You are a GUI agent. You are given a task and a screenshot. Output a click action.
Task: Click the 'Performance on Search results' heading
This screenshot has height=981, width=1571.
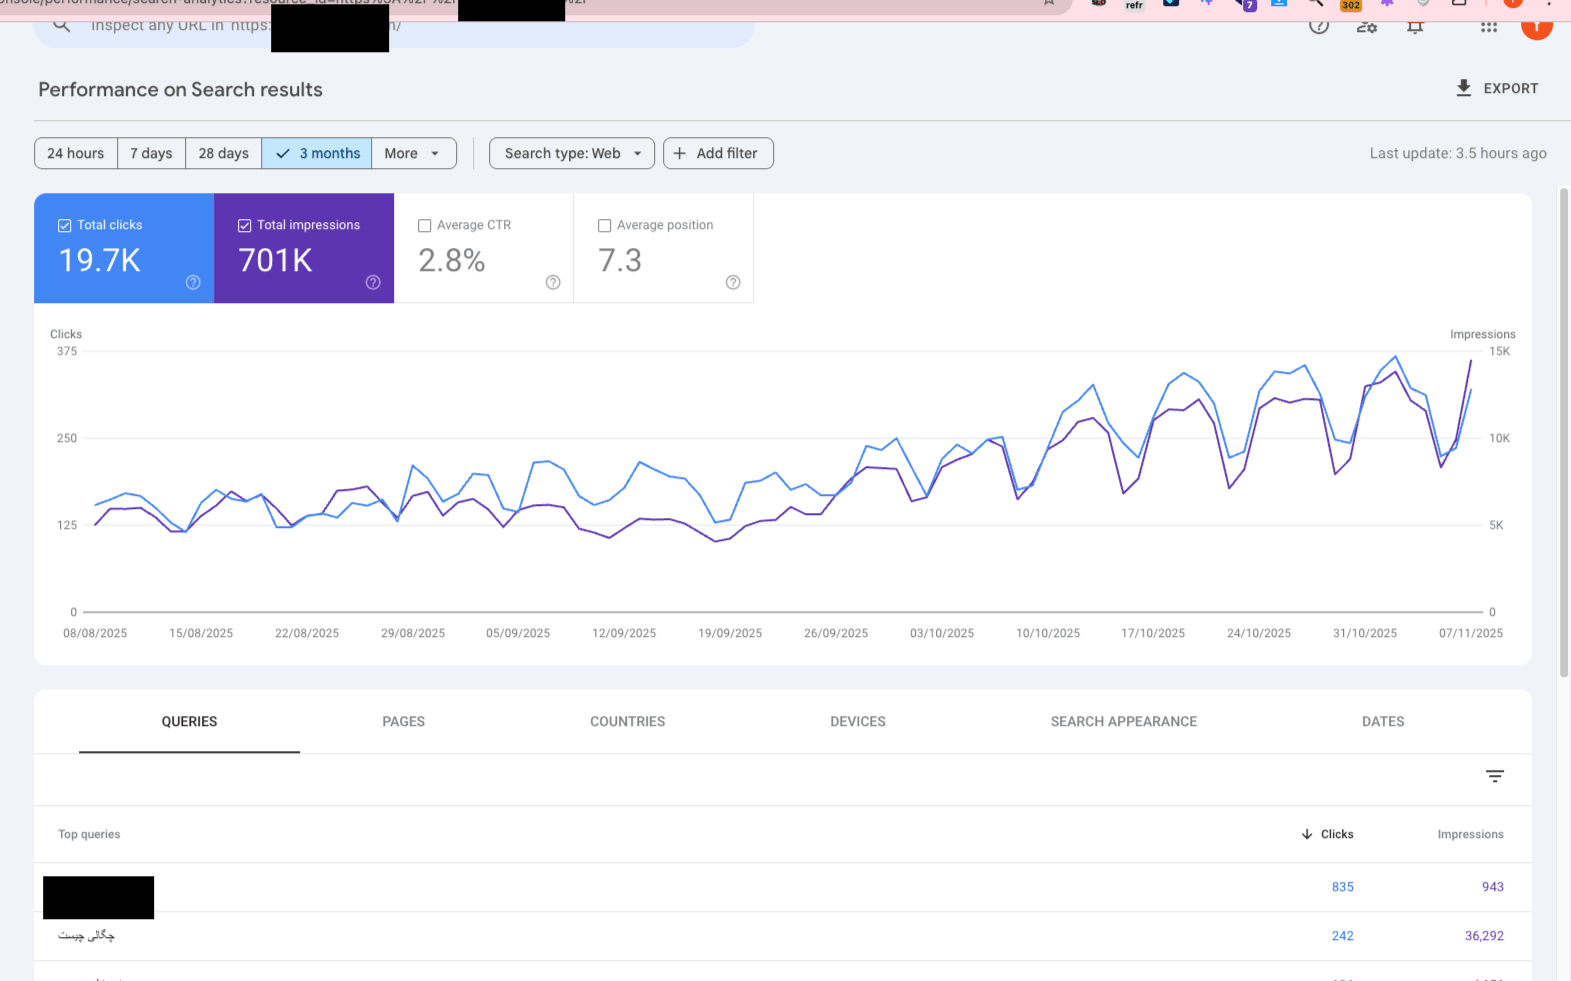tap(180, 90)
